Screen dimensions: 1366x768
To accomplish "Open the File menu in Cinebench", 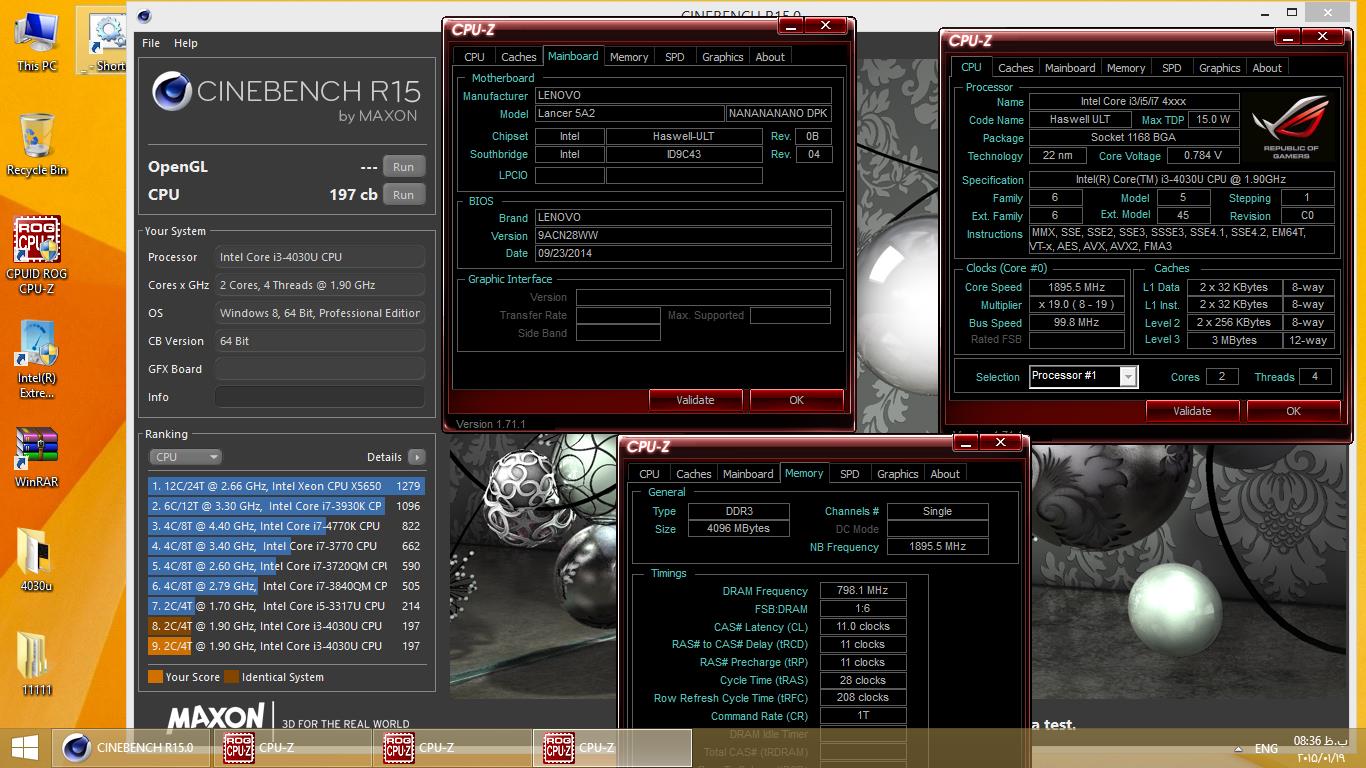I will (151, 43).
